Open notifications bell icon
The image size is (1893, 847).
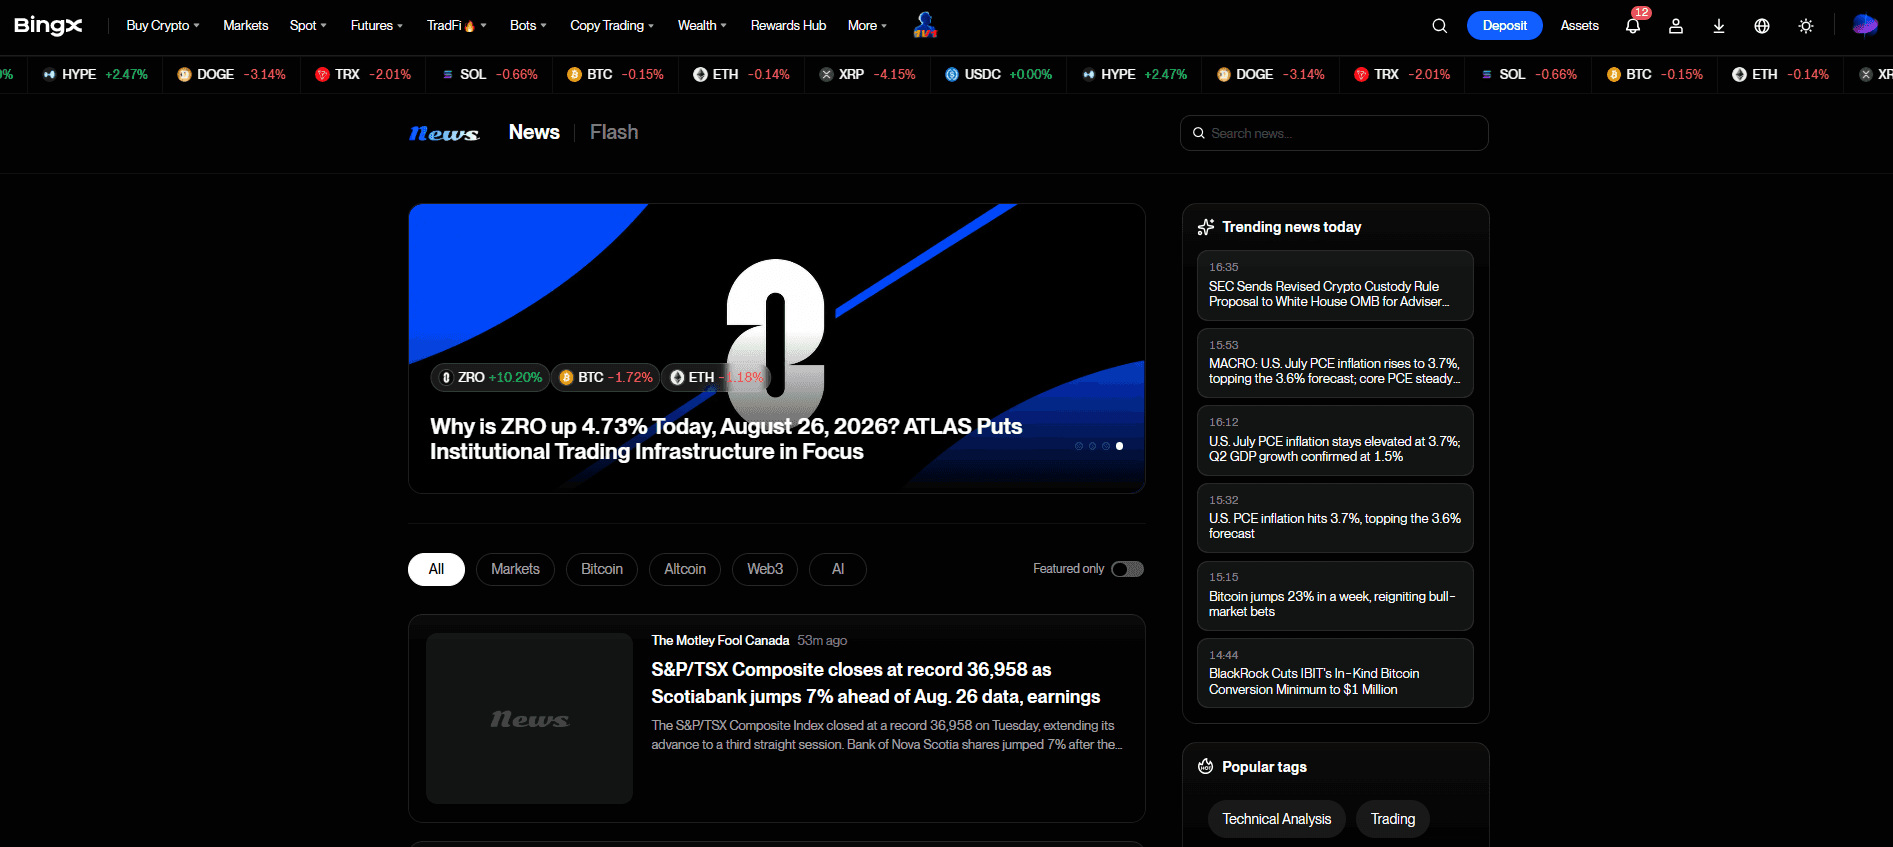[1633, 26]
